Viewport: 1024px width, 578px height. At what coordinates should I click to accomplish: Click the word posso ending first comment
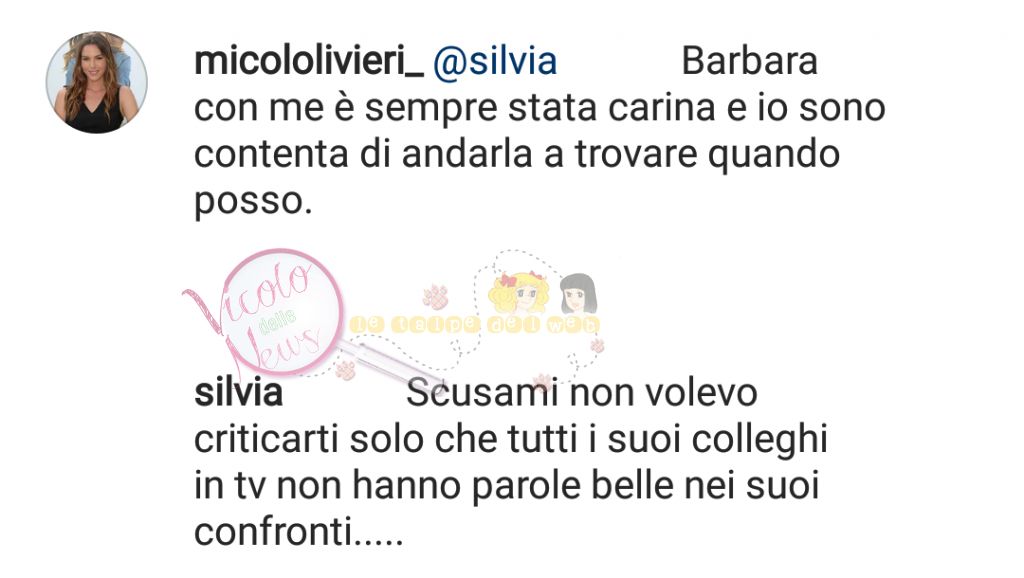[253, 202]
